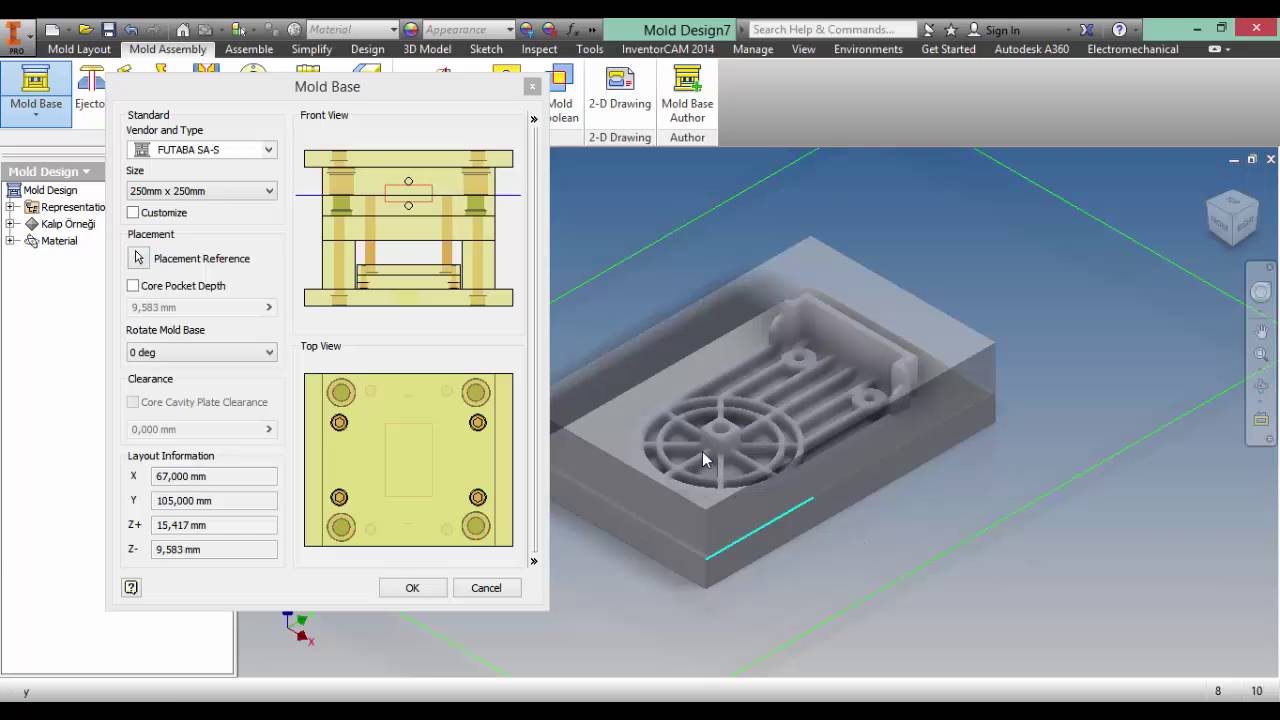Click the select priority tool icon

(x=238, y=30)
